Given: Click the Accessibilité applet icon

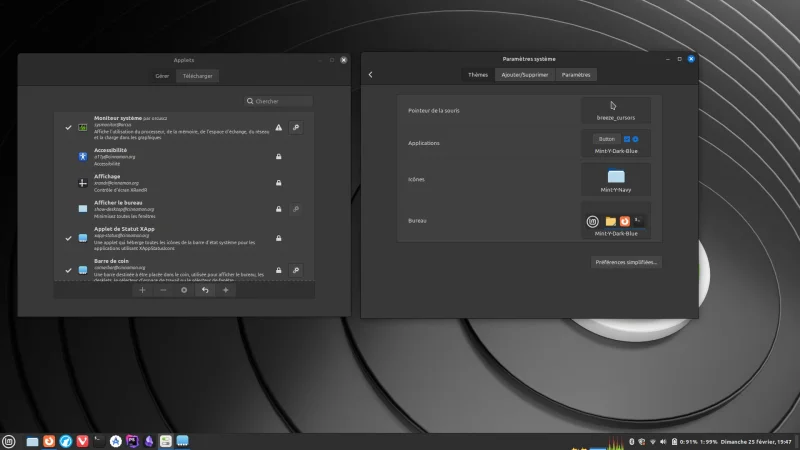Looking at the screenshot, I should (x=83, y=157).
